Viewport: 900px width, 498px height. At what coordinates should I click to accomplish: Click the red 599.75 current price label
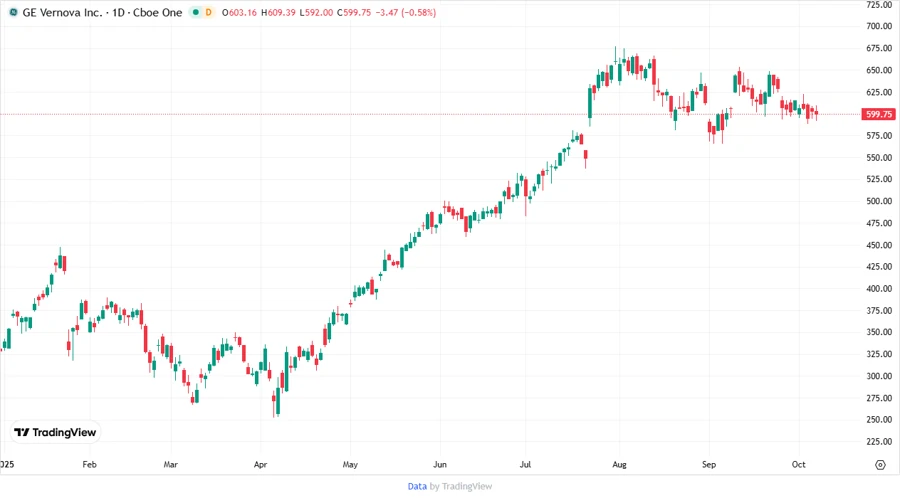[x=879, y=114]
